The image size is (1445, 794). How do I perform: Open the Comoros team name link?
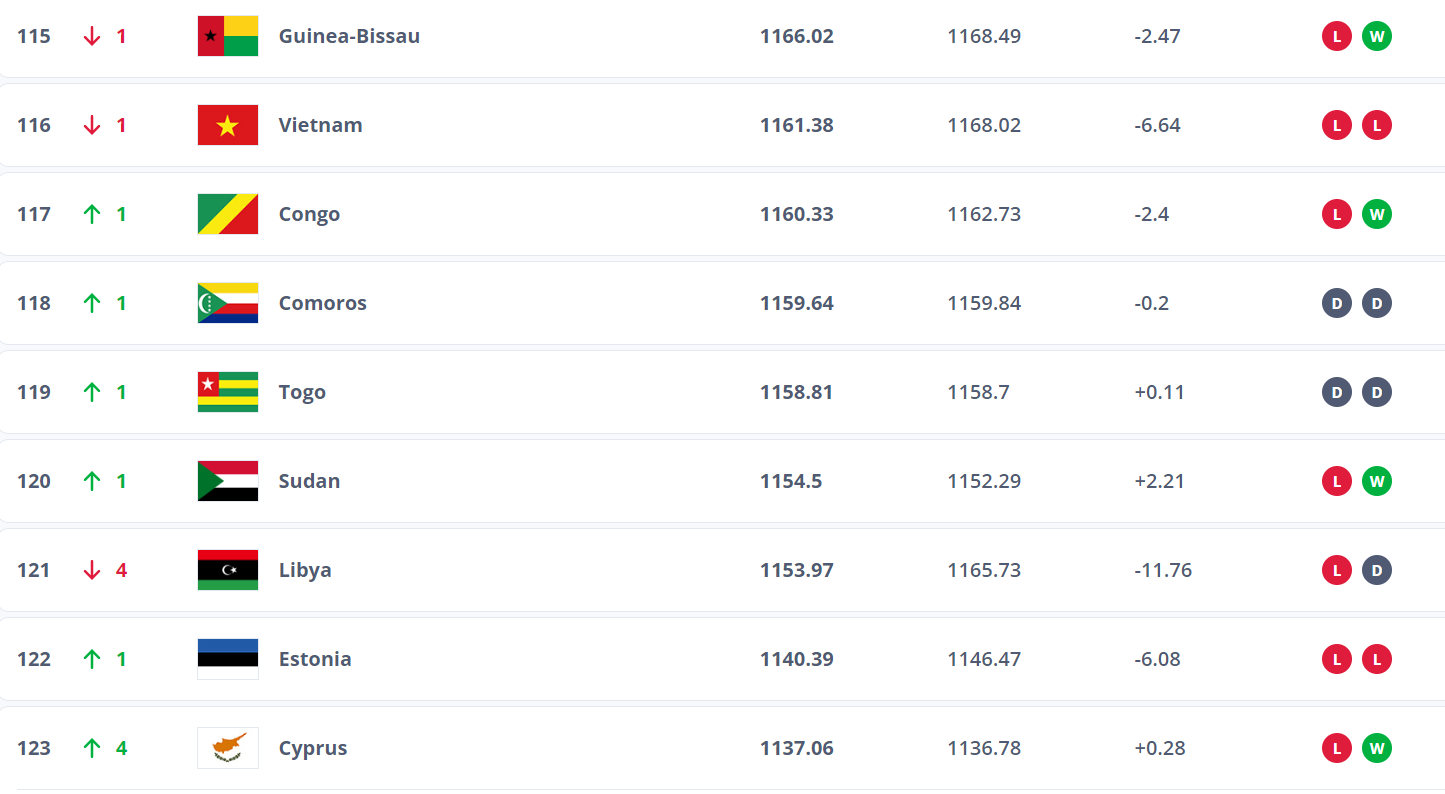[x=322, y=303]
